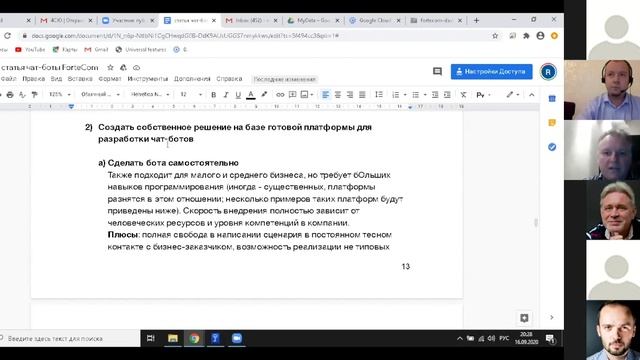640x360 pixels.
Task: Open the Вид menu
Action: pyautogui.click(x=56, y=79)
